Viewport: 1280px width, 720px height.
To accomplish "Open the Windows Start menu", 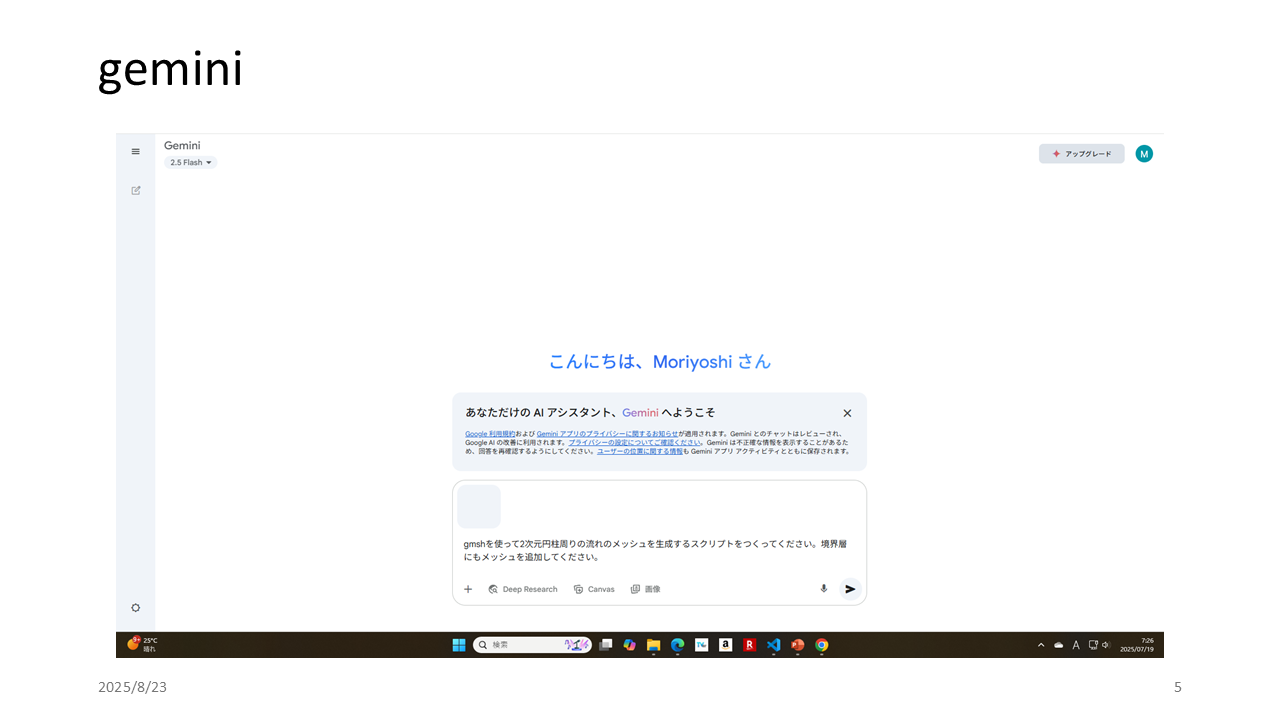I will point(459,645).
